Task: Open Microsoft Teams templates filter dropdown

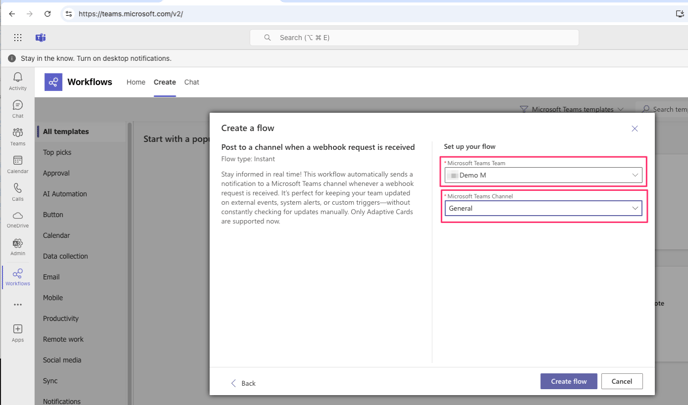Action: click(x=572, y=109)
